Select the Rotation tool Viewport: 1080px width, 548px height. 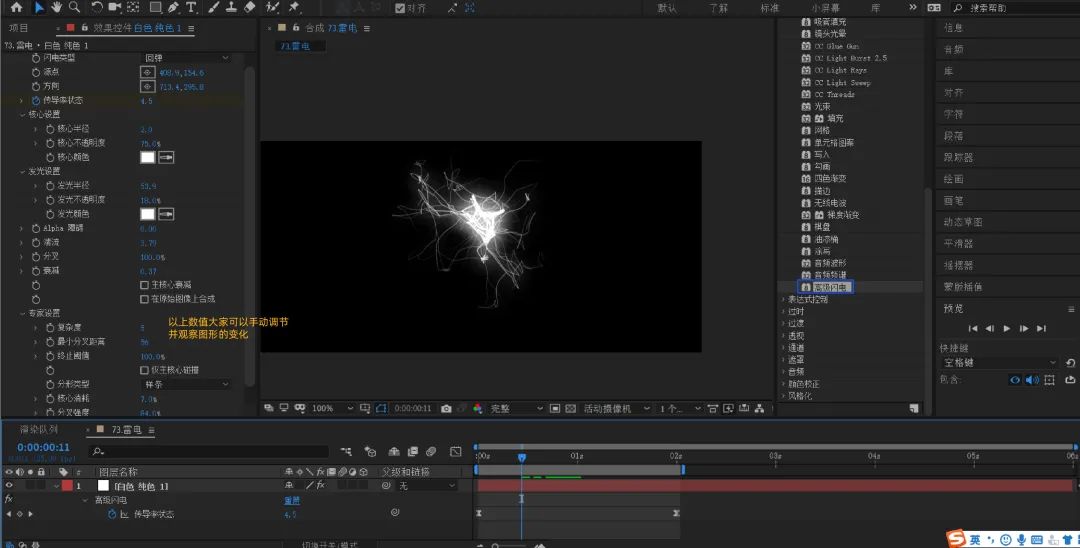[x=96, y=8]
